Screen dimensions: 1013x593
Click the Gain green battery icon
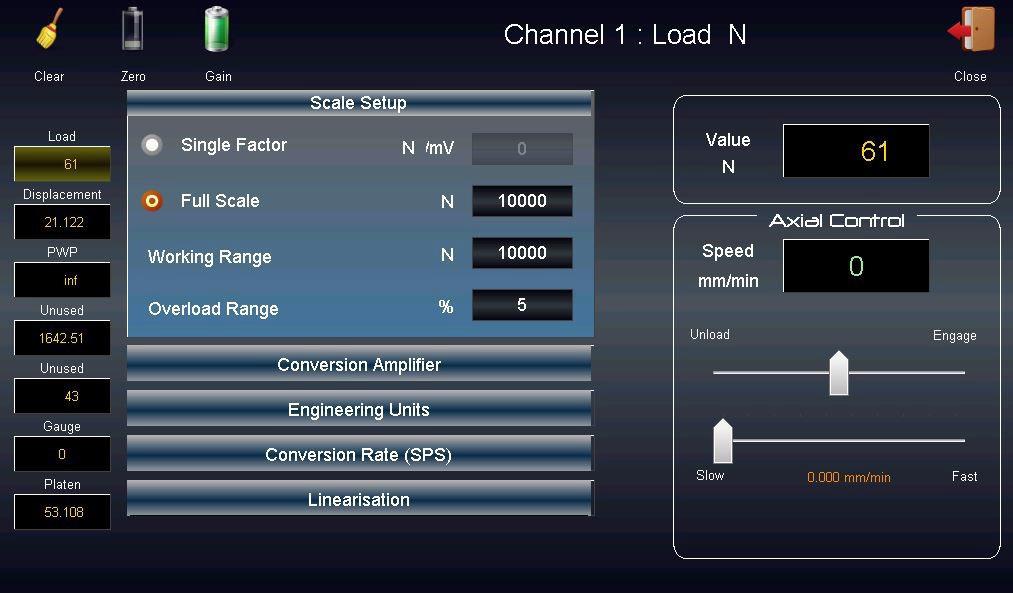(217, 30)
